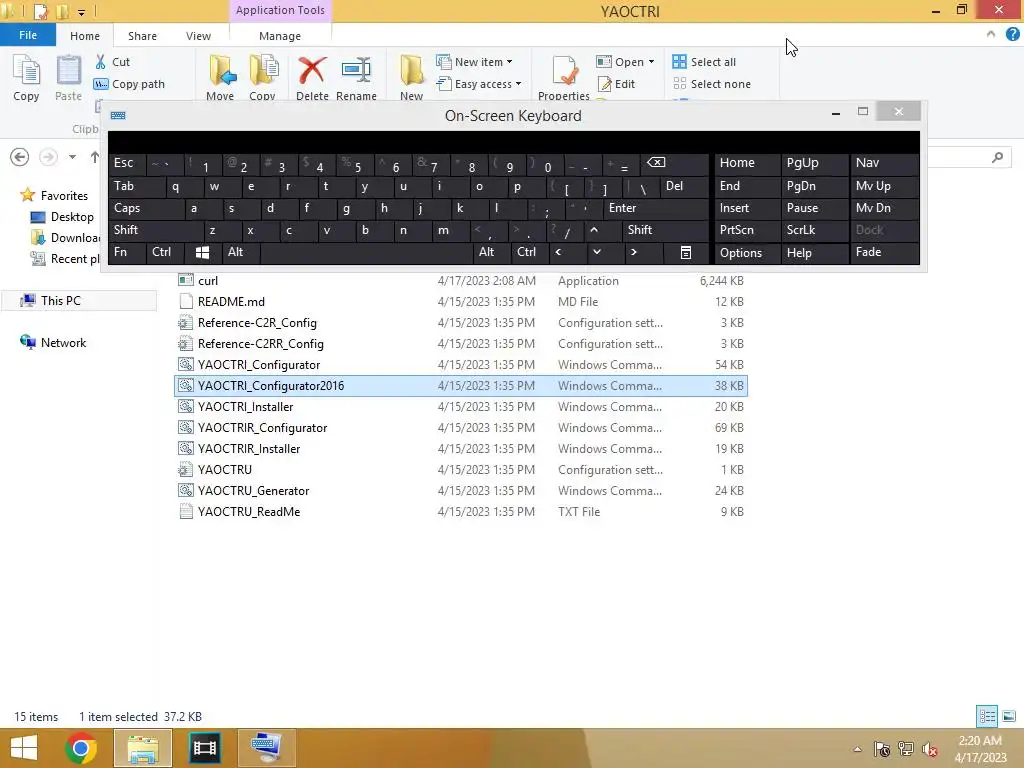Viewport: 1024px width, 768px height.
Task: Click the Copy icon in the ribbon
Action: pos(26,78)
